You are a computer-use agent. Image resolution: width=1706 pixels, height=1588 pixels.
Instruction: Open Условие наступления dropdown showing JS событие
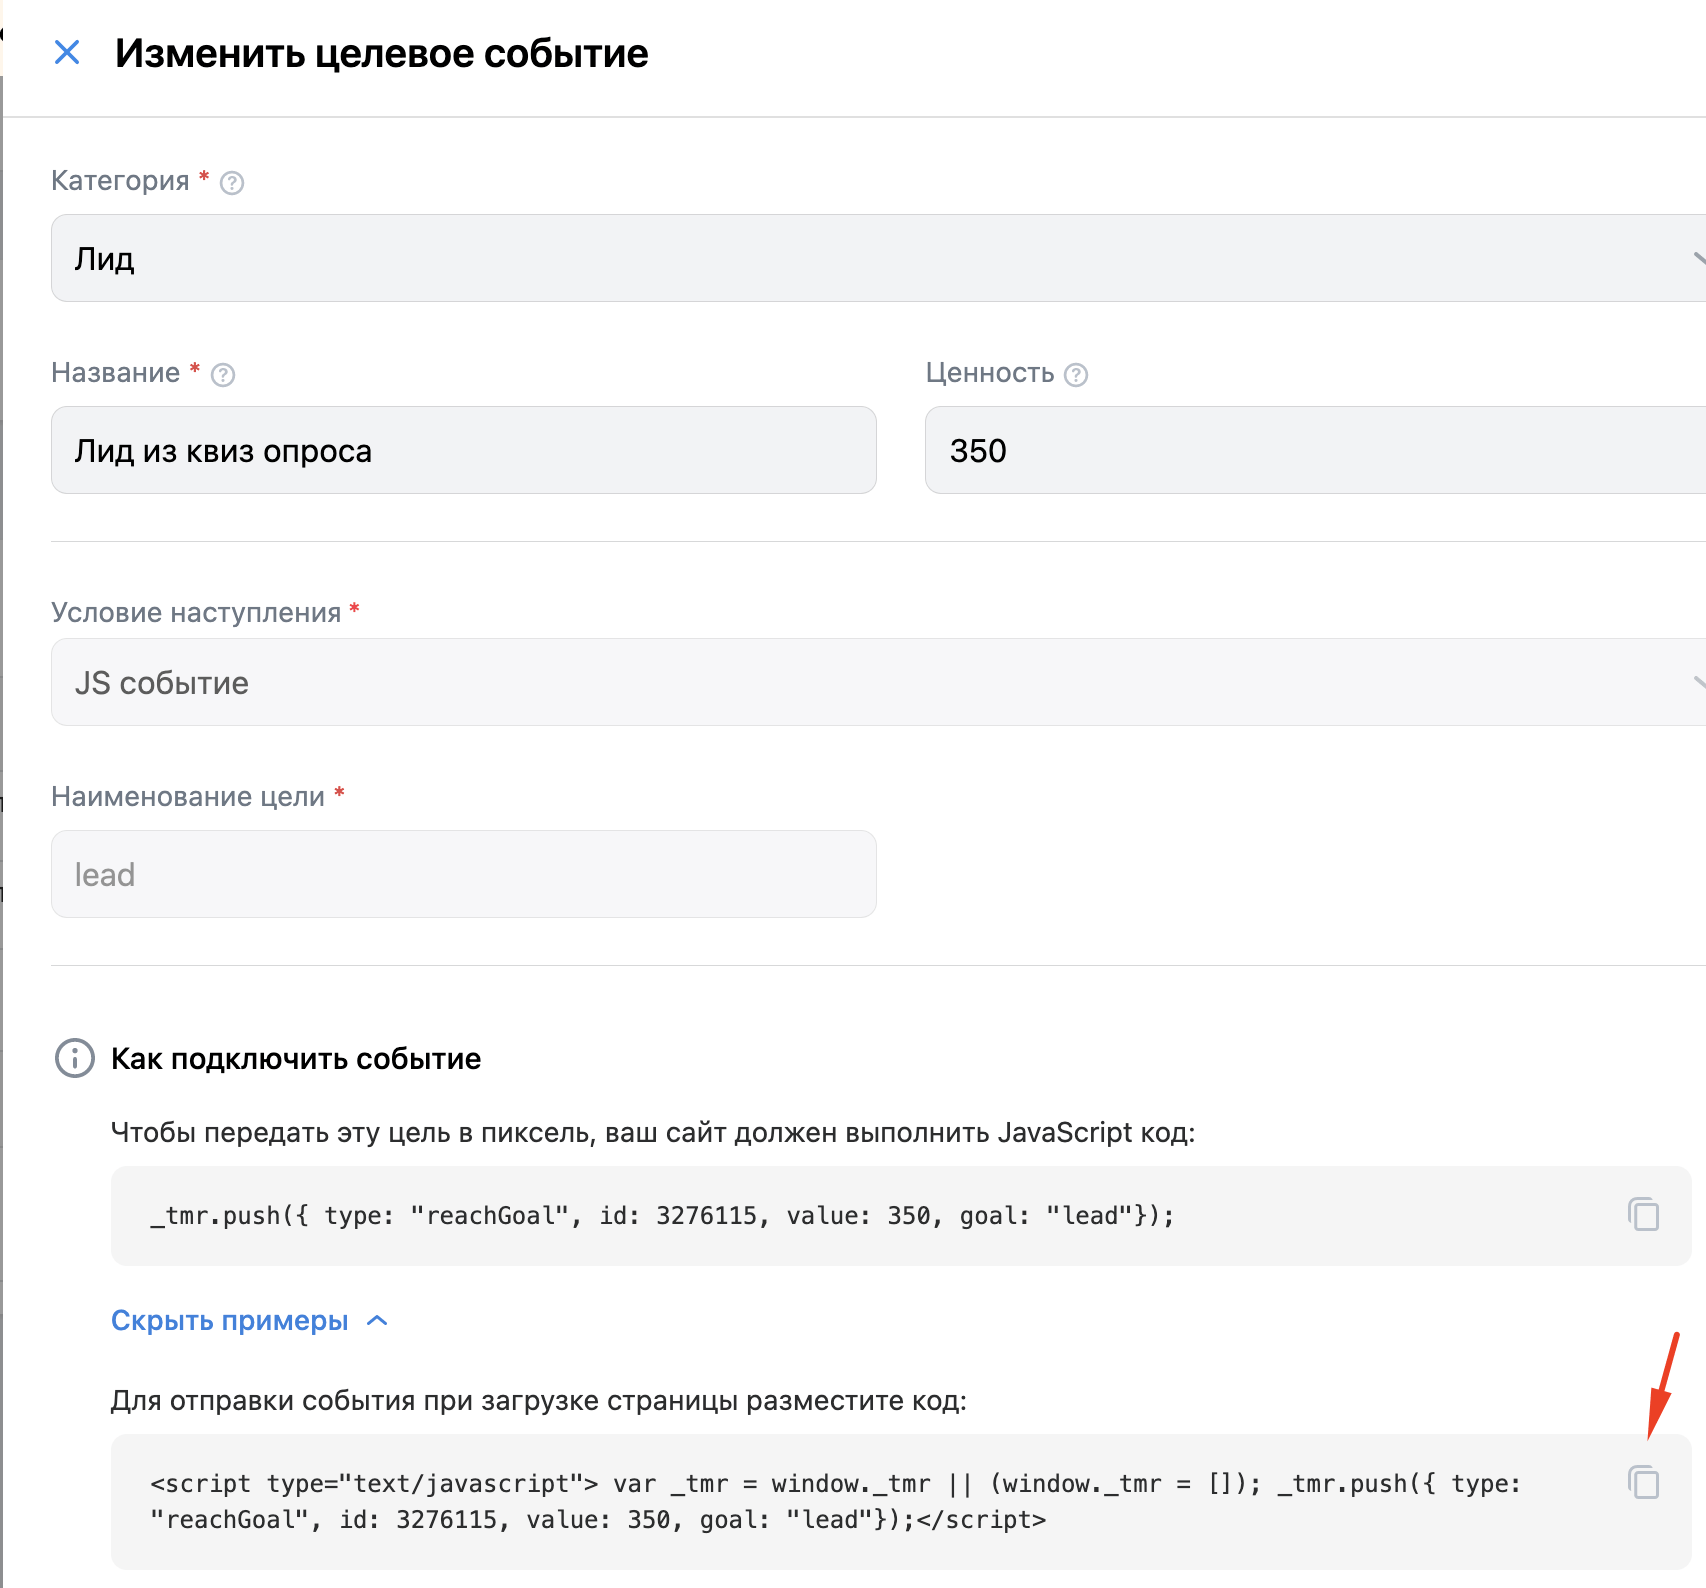point(878,682)
